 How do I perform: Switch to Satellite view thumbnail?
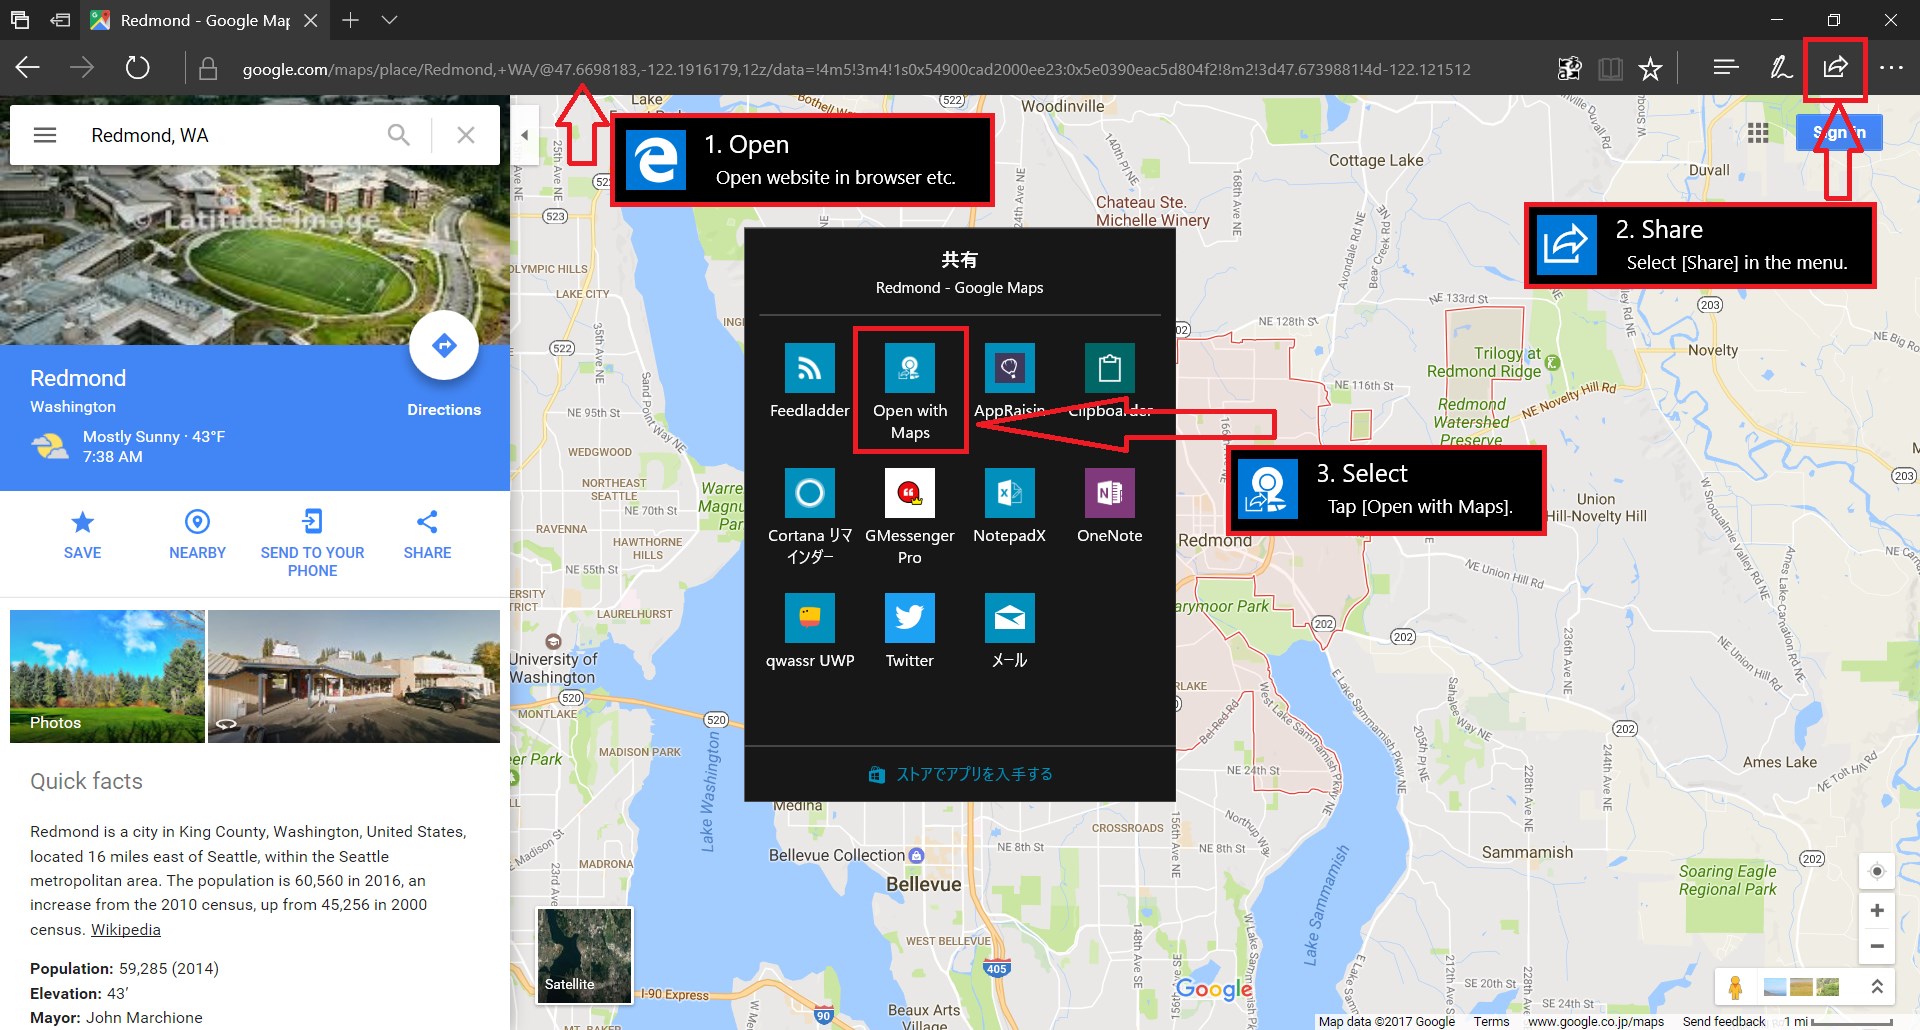(x=585, y=955)
